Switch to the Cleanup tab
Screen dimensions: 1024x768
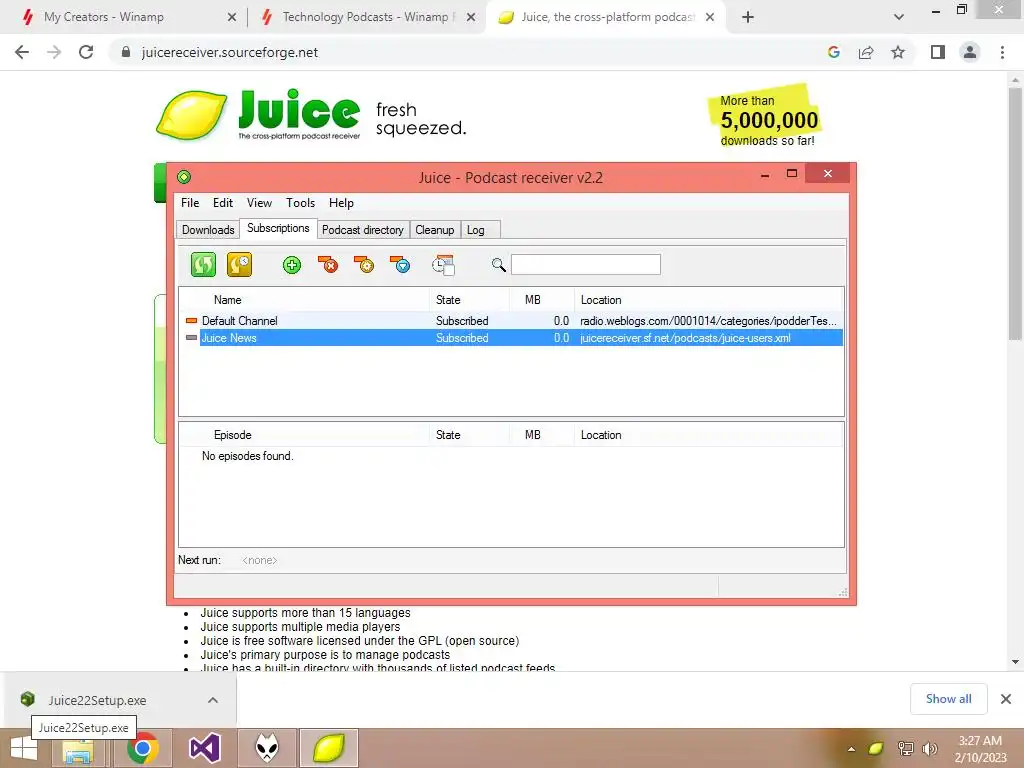point(435,230)
